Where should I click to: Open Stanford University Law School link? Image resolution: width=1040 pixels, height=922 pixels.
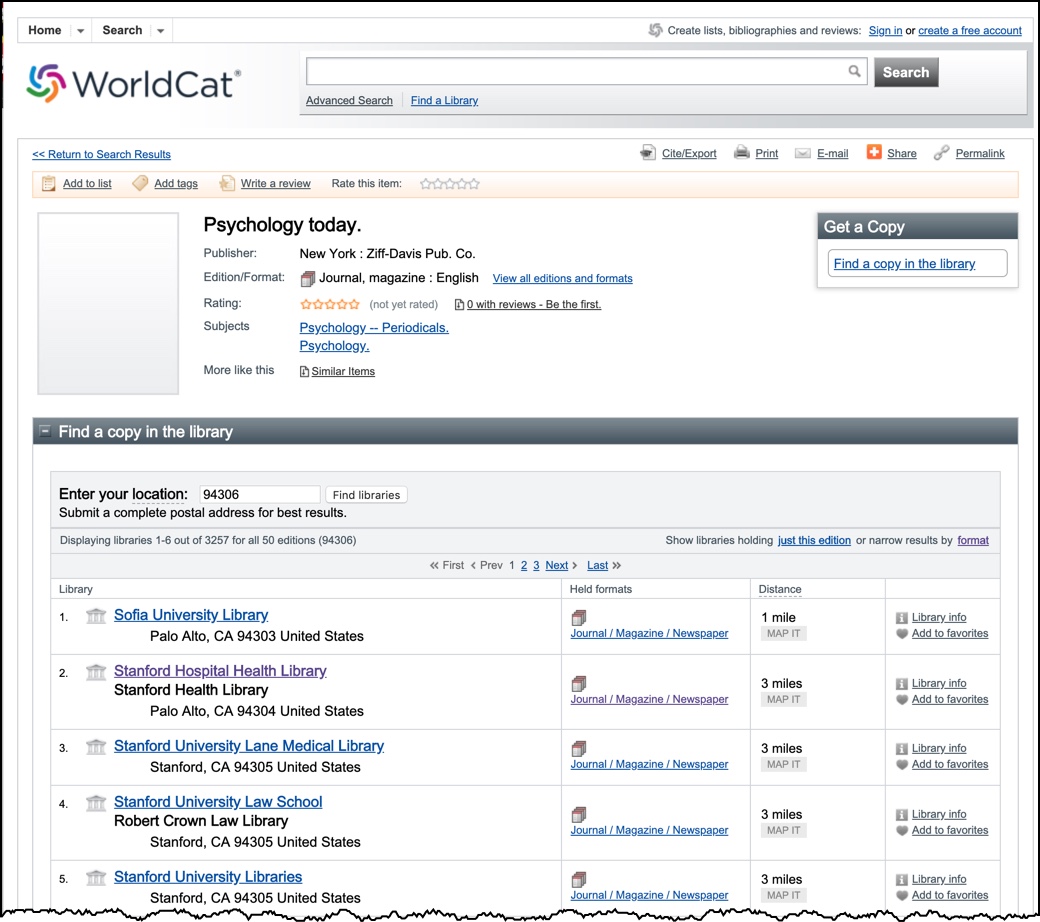click(218, 801)
